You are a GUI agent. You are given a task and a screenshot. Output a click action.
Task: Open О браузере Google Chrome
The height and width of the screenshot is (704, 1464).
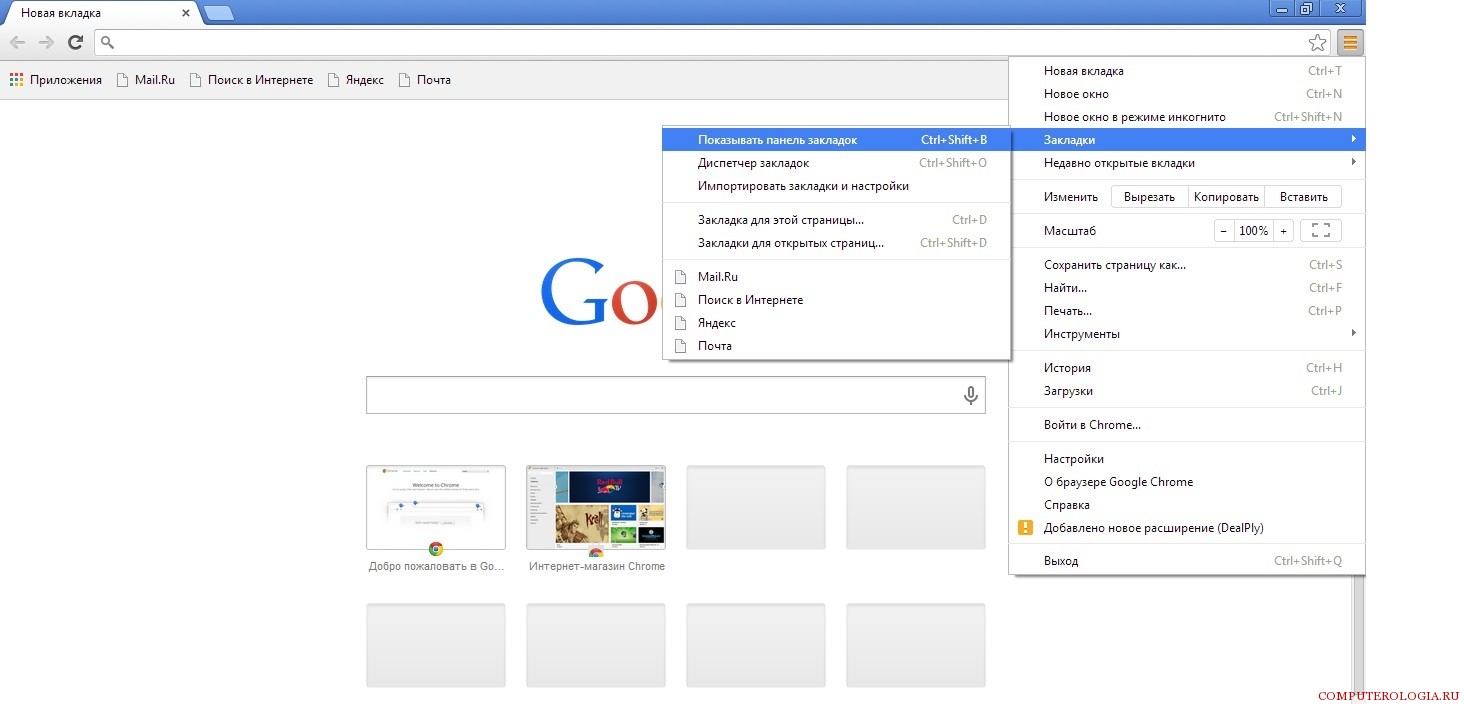click(x=1187, y=482)
